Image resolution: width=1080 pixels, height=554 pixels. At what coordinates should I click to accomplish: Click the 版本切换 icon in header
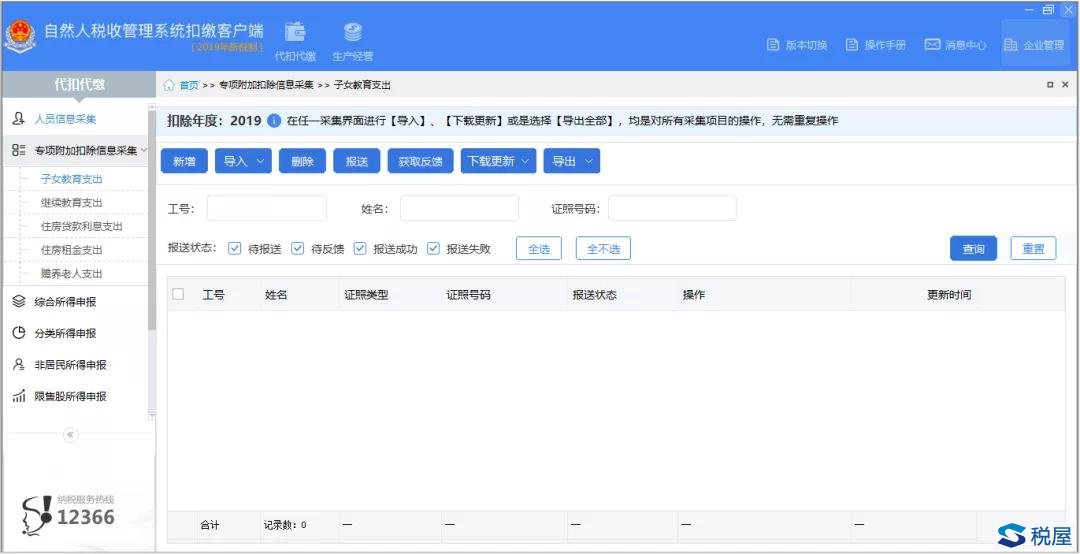773,45
